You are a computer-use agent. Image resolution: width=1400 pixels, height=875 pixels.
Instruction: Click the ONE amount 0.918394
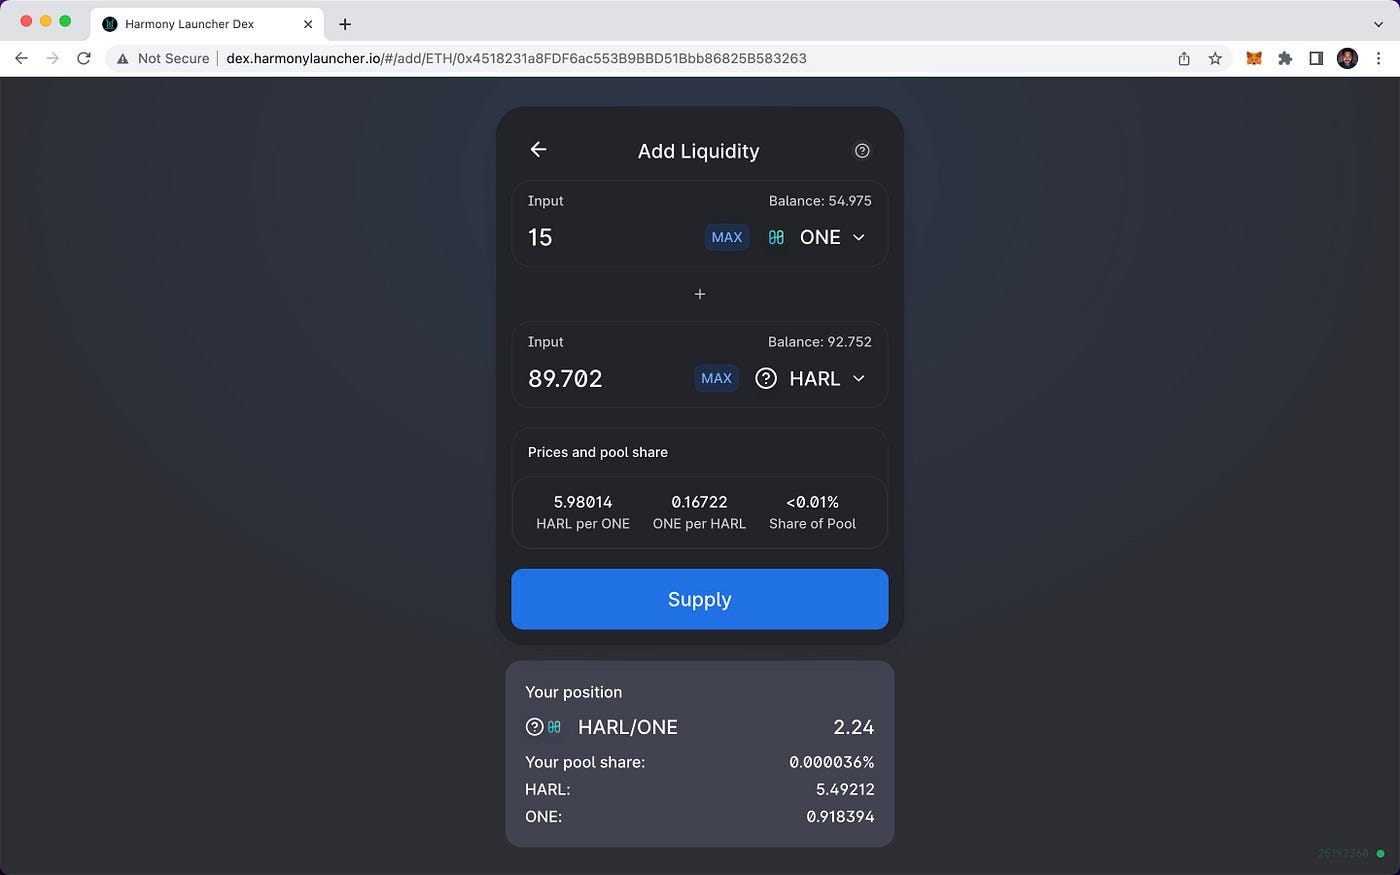tap(841, 816)
